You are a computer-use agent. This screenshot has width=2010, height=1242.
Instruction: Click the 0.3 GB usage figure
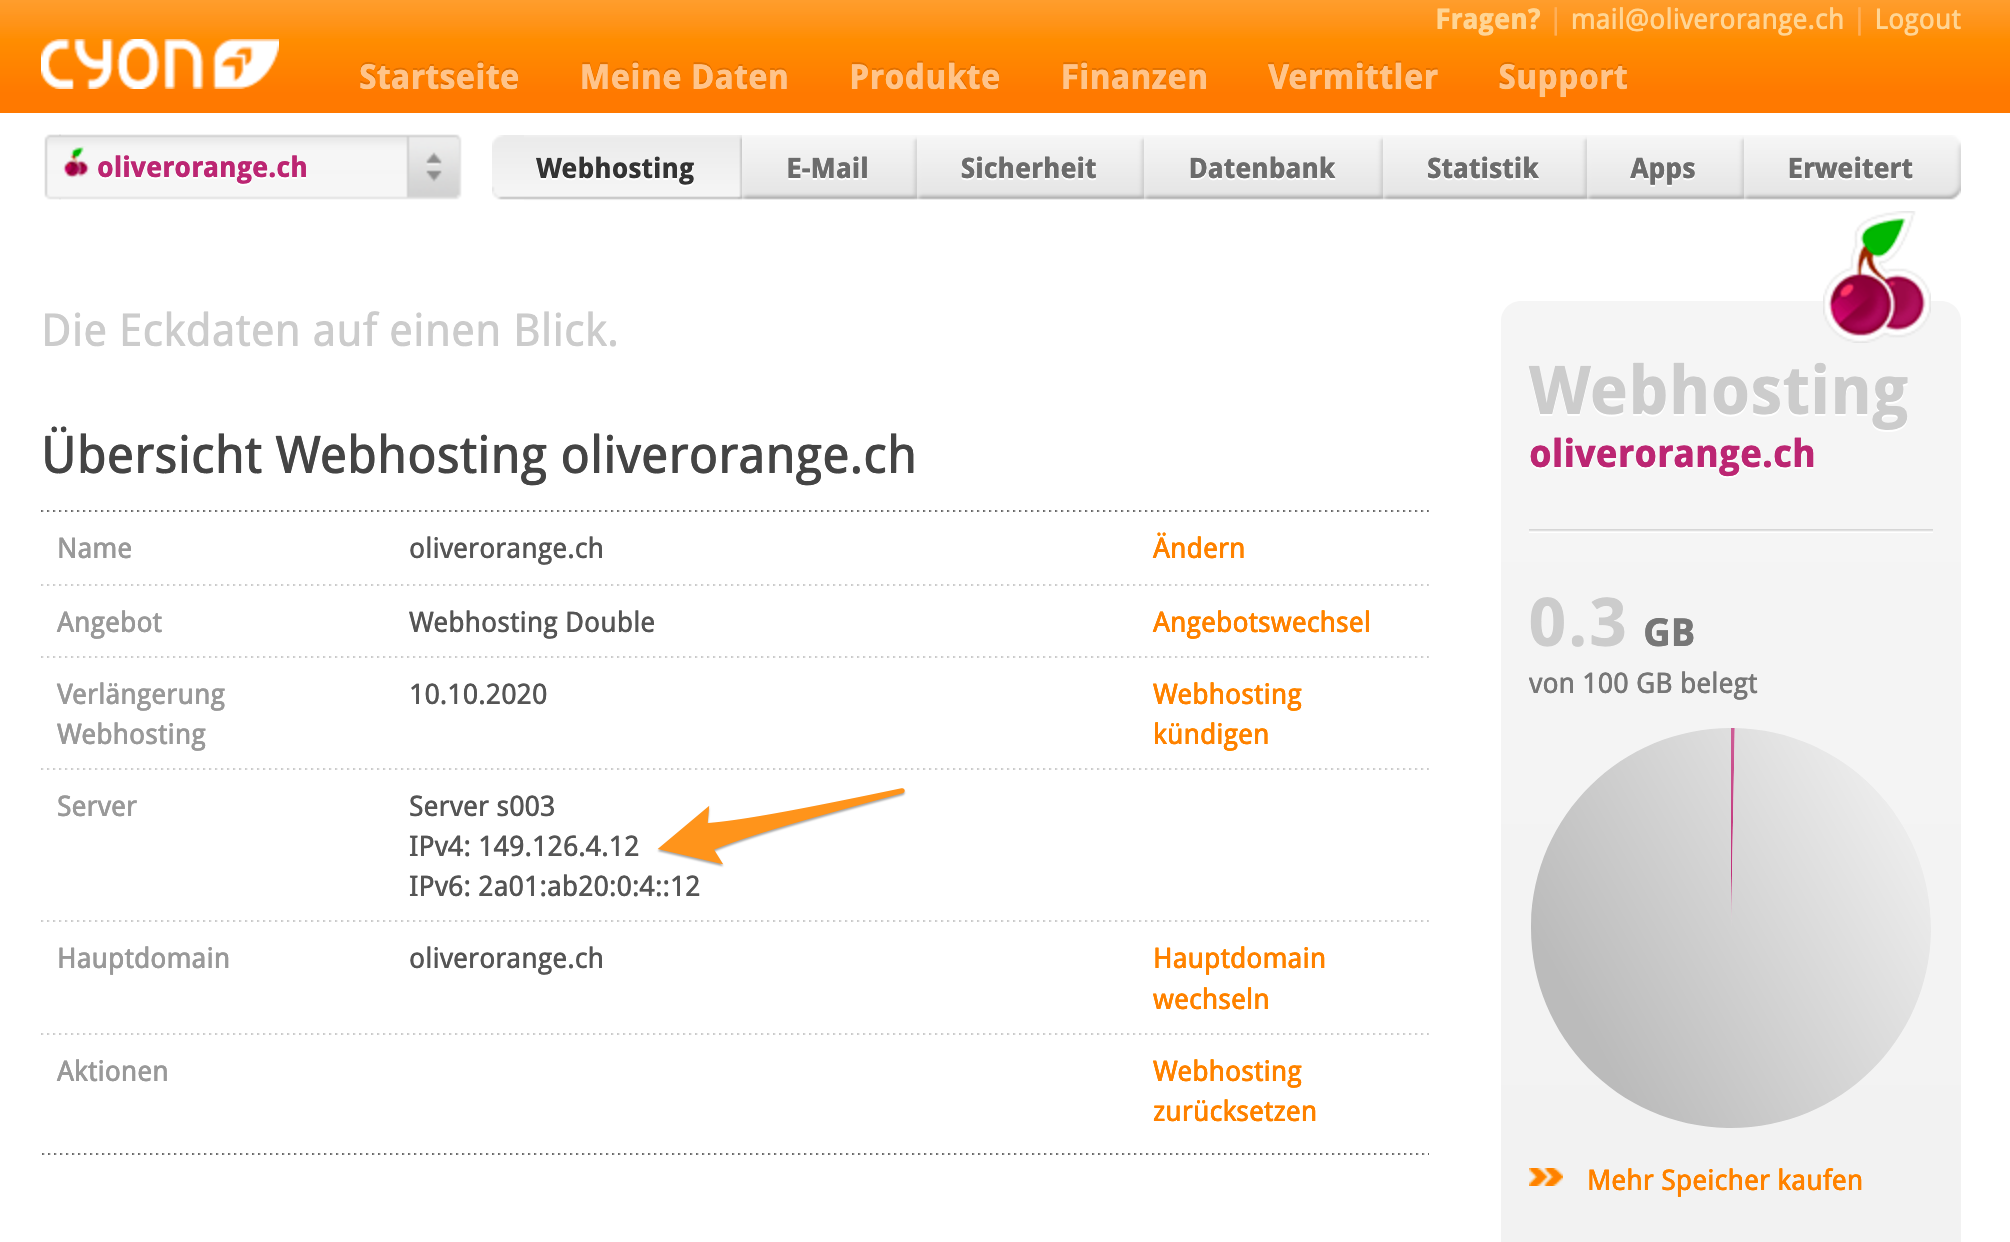pos(1612,624)
